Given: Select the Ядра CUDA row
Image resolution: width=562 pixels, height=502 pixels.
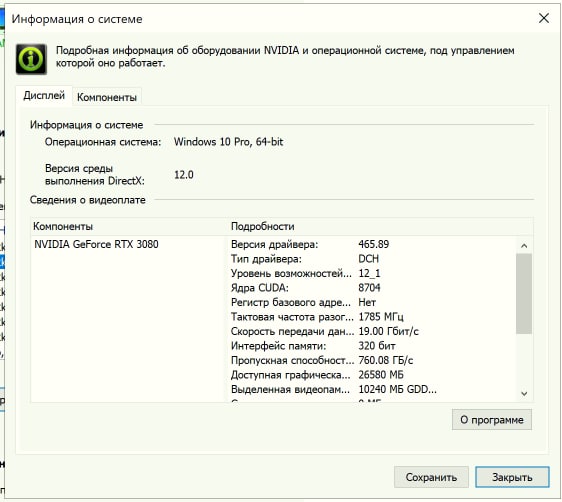Looking at the screenshot, I should point(371,288).
